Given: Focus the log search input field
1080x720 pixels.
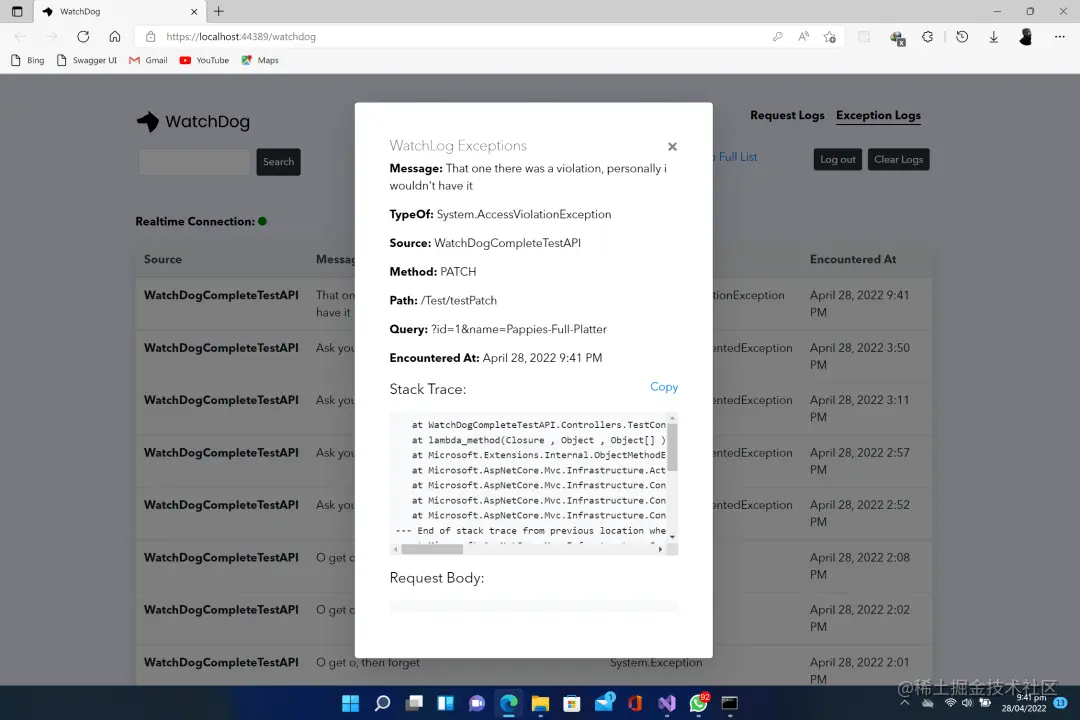Looking at the screenshot, I should [194, 162].
